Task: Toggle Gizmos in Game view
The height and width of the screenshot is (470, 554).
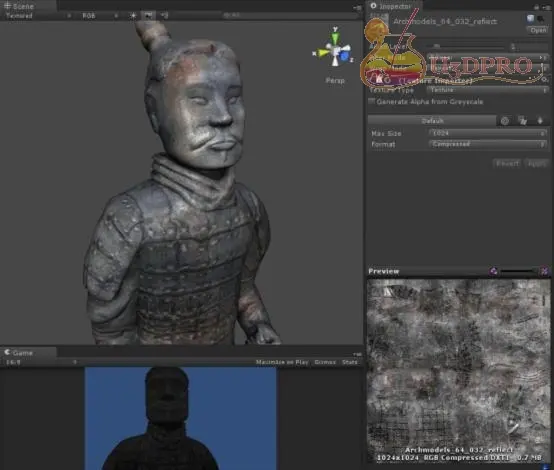Action: click(x=325, y=362)
